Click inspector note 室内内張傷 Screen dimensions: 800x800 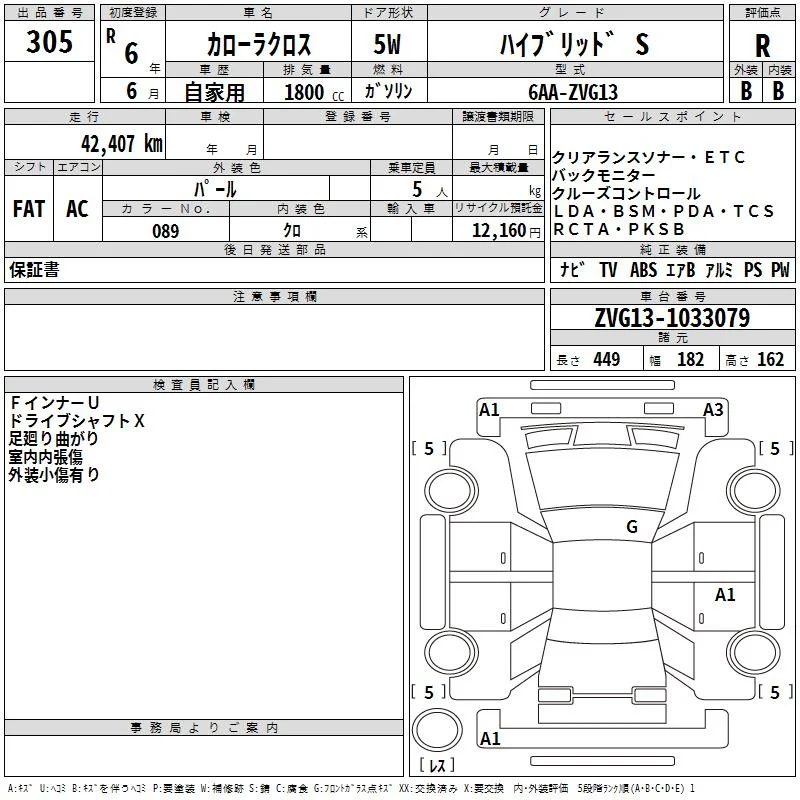coord(45,457)
